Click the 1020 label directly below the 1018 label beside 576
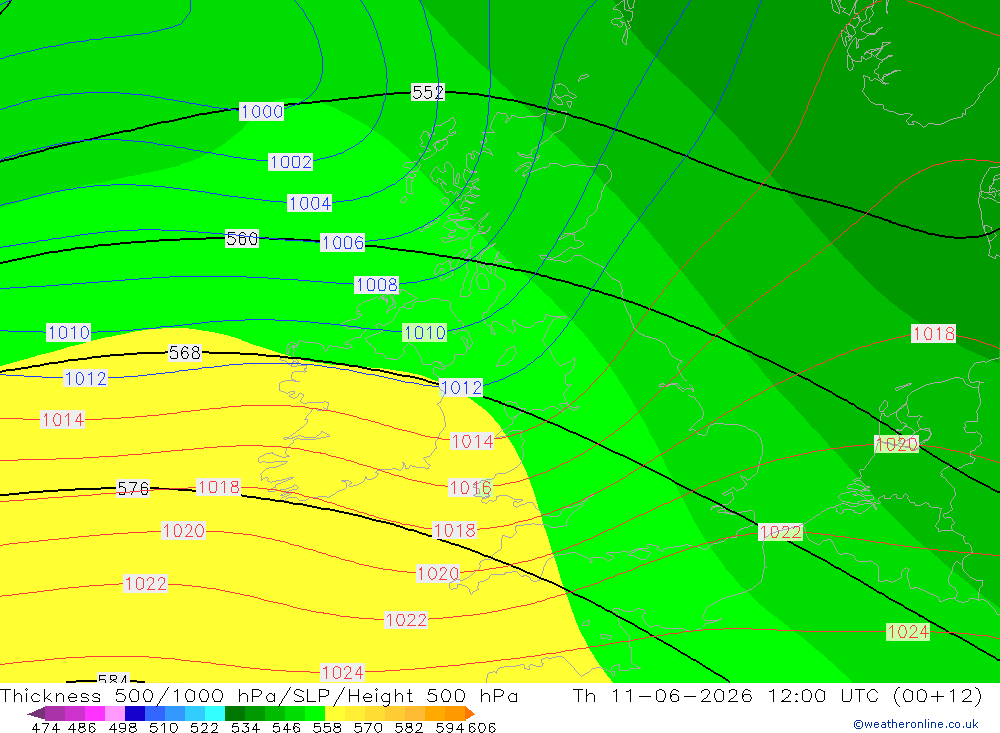The image size is (1000, 733). (184, 531)
